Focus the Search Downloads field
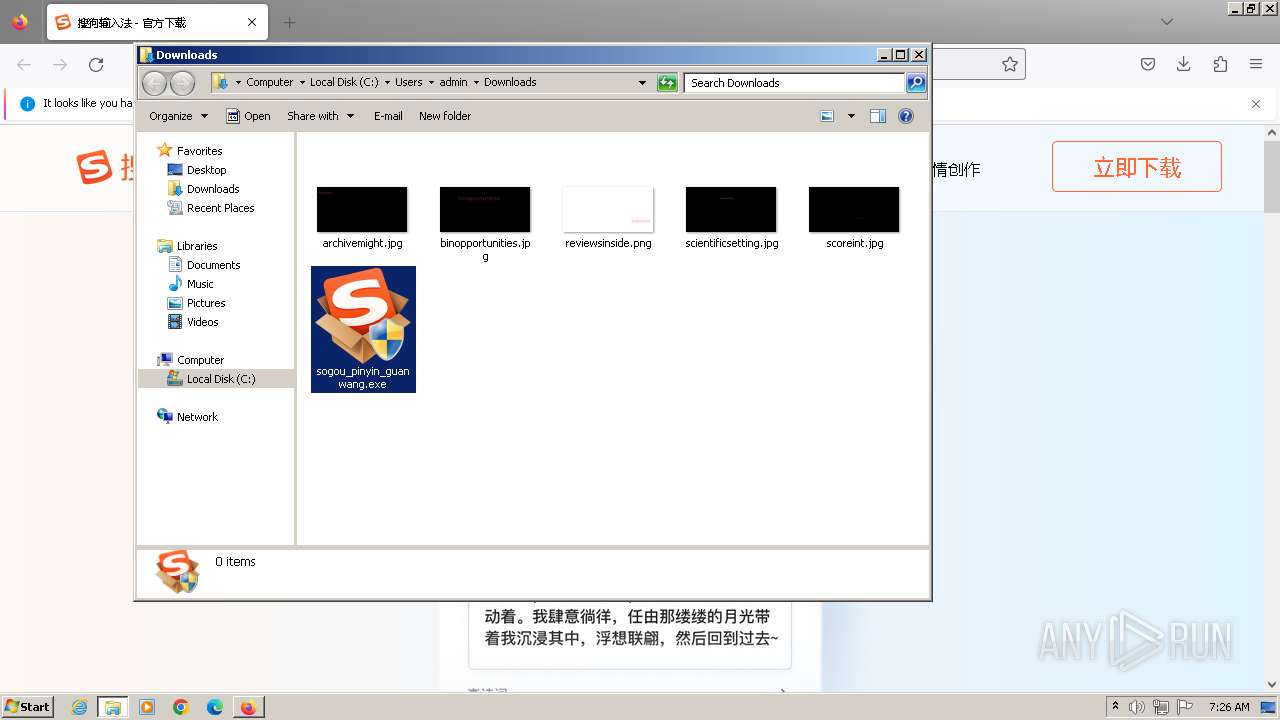Image resolution: width=1280 pixels, height=720 pixels. coord(795,83)
